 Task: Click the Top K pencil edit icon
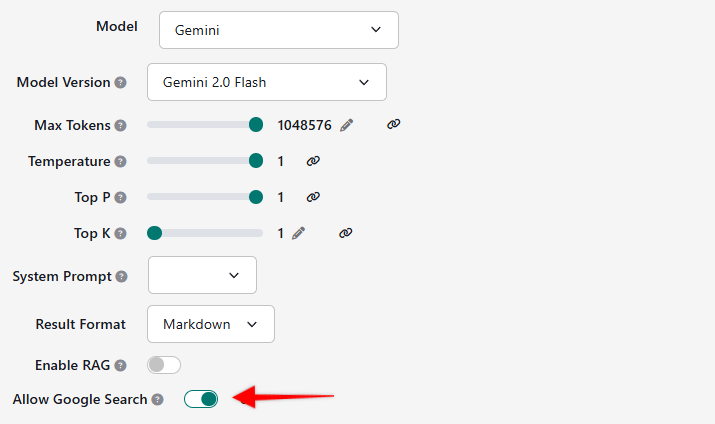tap(298, 233)
